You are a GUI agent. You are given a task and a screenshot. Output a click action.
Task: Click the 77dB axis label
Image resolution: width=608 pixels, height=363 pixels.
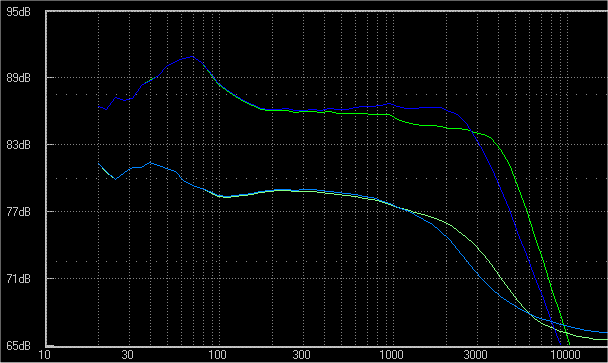coord(18,212)
